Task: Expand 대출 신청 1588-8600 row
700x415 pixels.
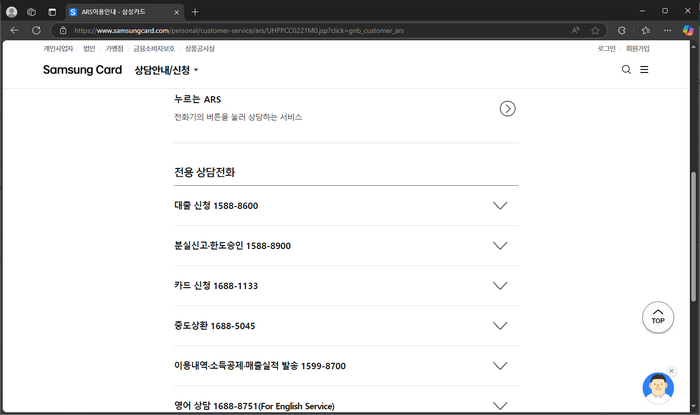Action: (346, 206)
